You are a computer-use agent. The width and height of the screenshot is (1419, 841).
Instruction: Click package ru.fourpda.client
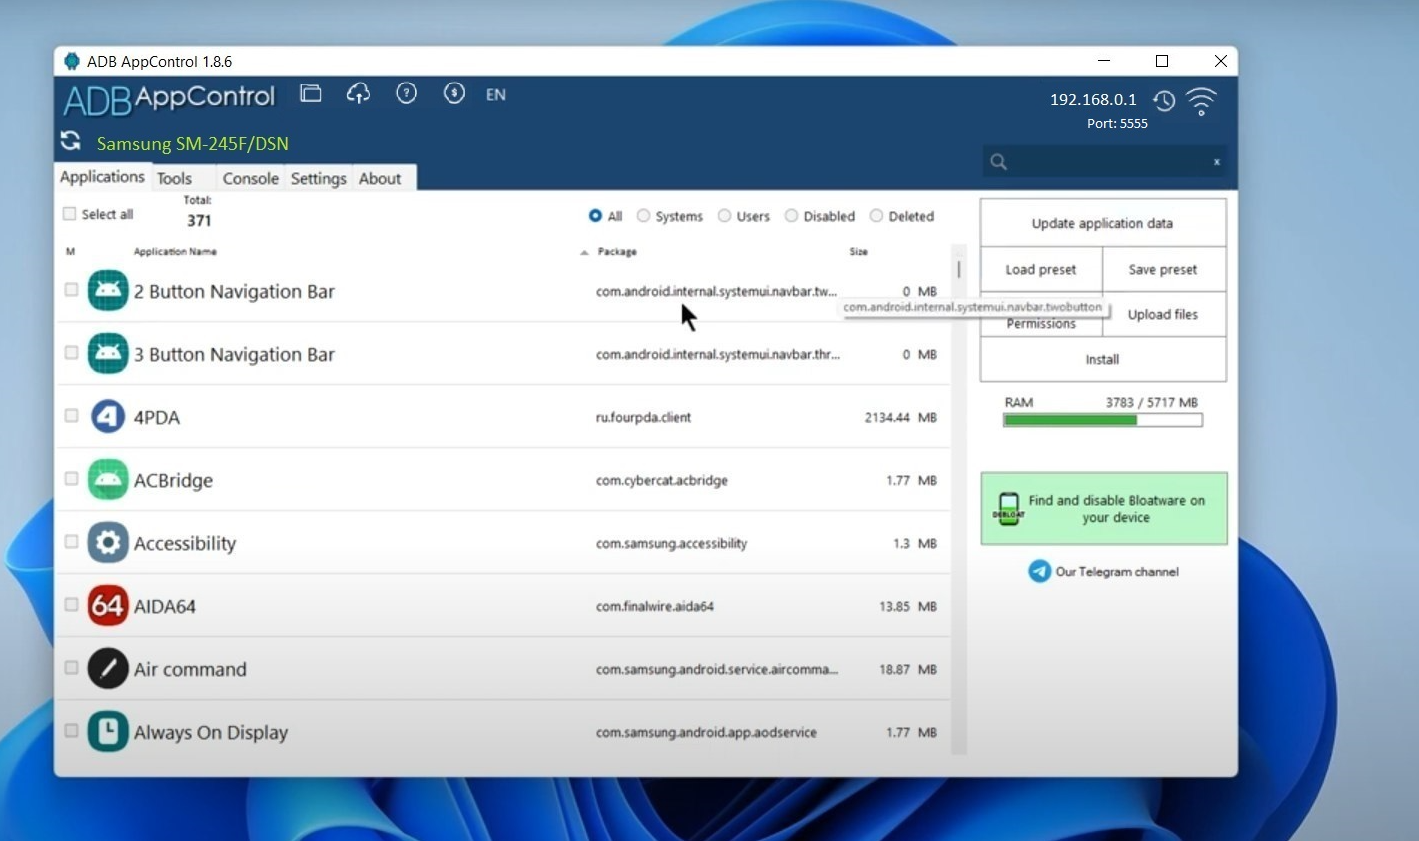pos(644,418)
